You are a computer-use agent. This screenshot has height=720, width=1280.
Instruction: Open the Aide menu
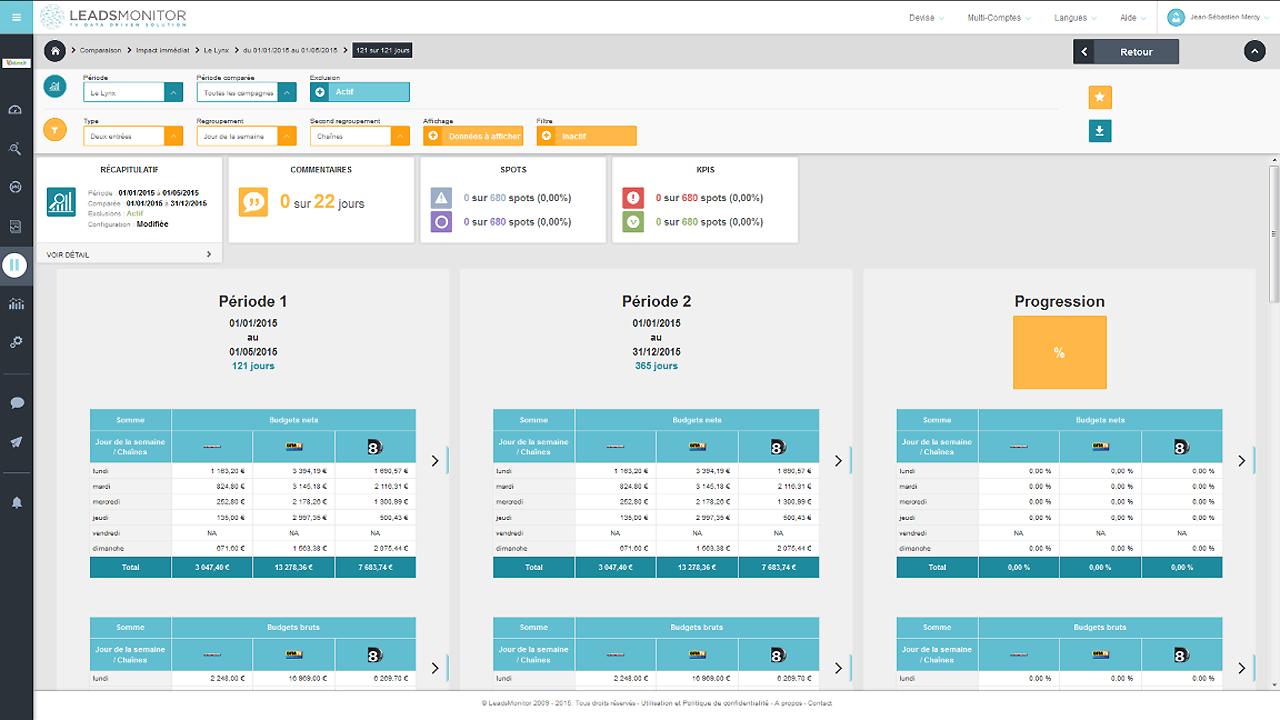click(x=1132, y=18)
